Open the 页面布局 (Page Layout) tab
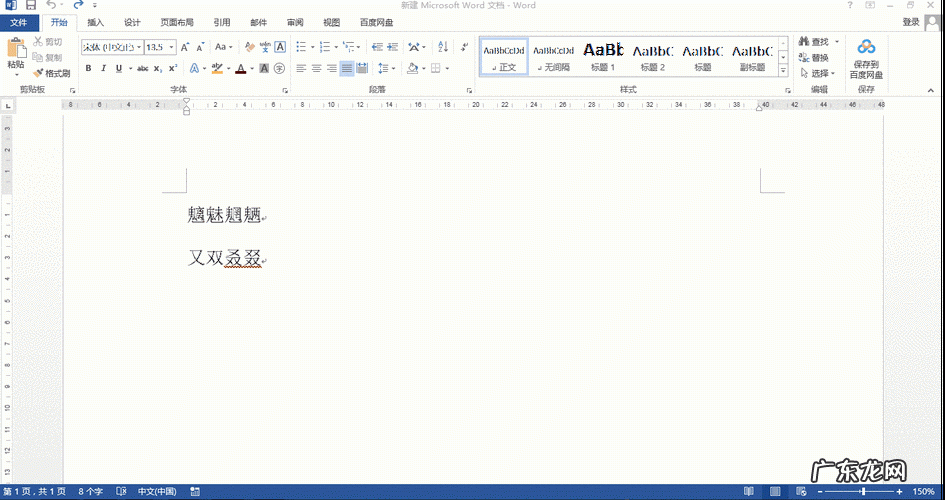Image resolution: width=945 pixels, height=500 pixels. point(177,22)
